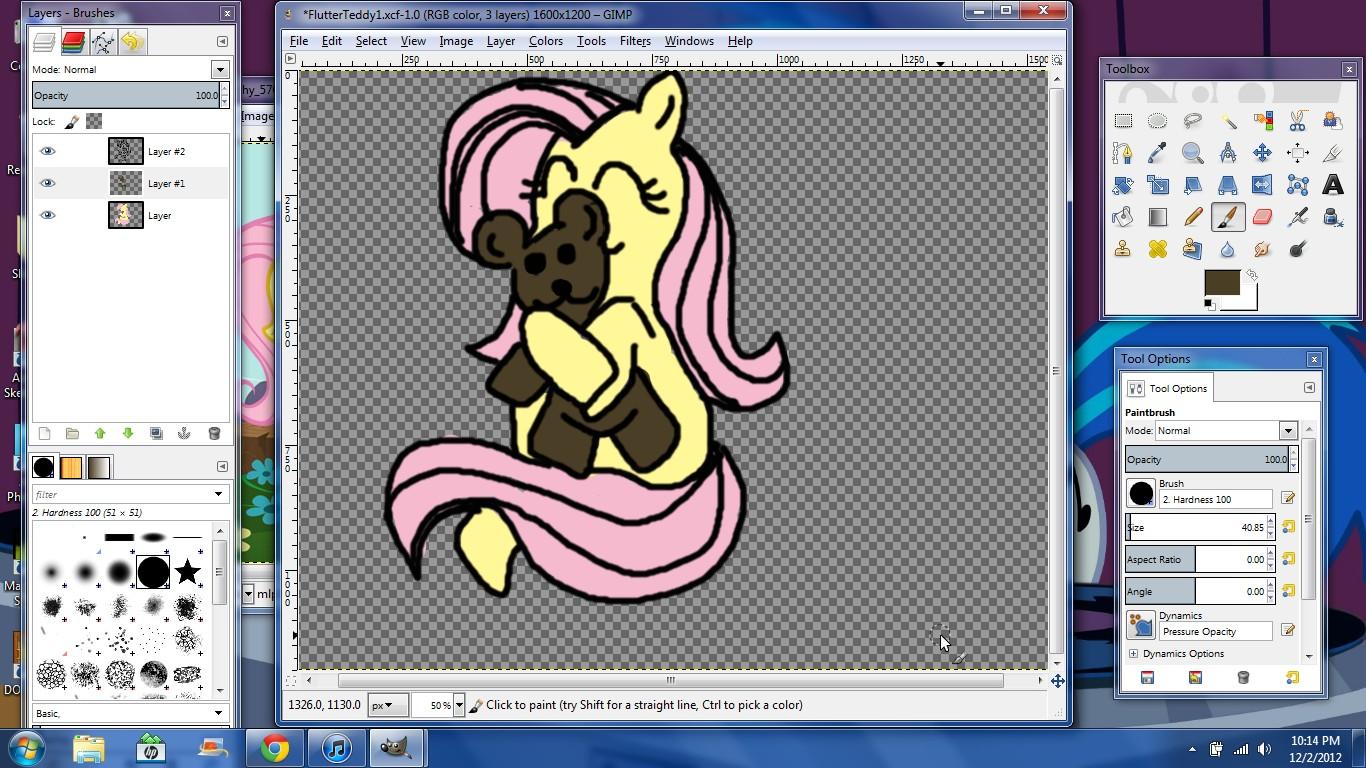This screenshot has width=1366, height=768.
Task: Select the Pencil tool
Action: [1192, 217]
